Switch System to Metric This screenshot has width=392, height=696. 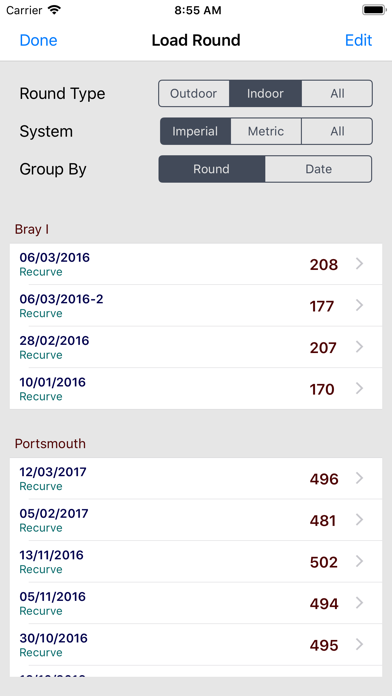pos(266,131)
